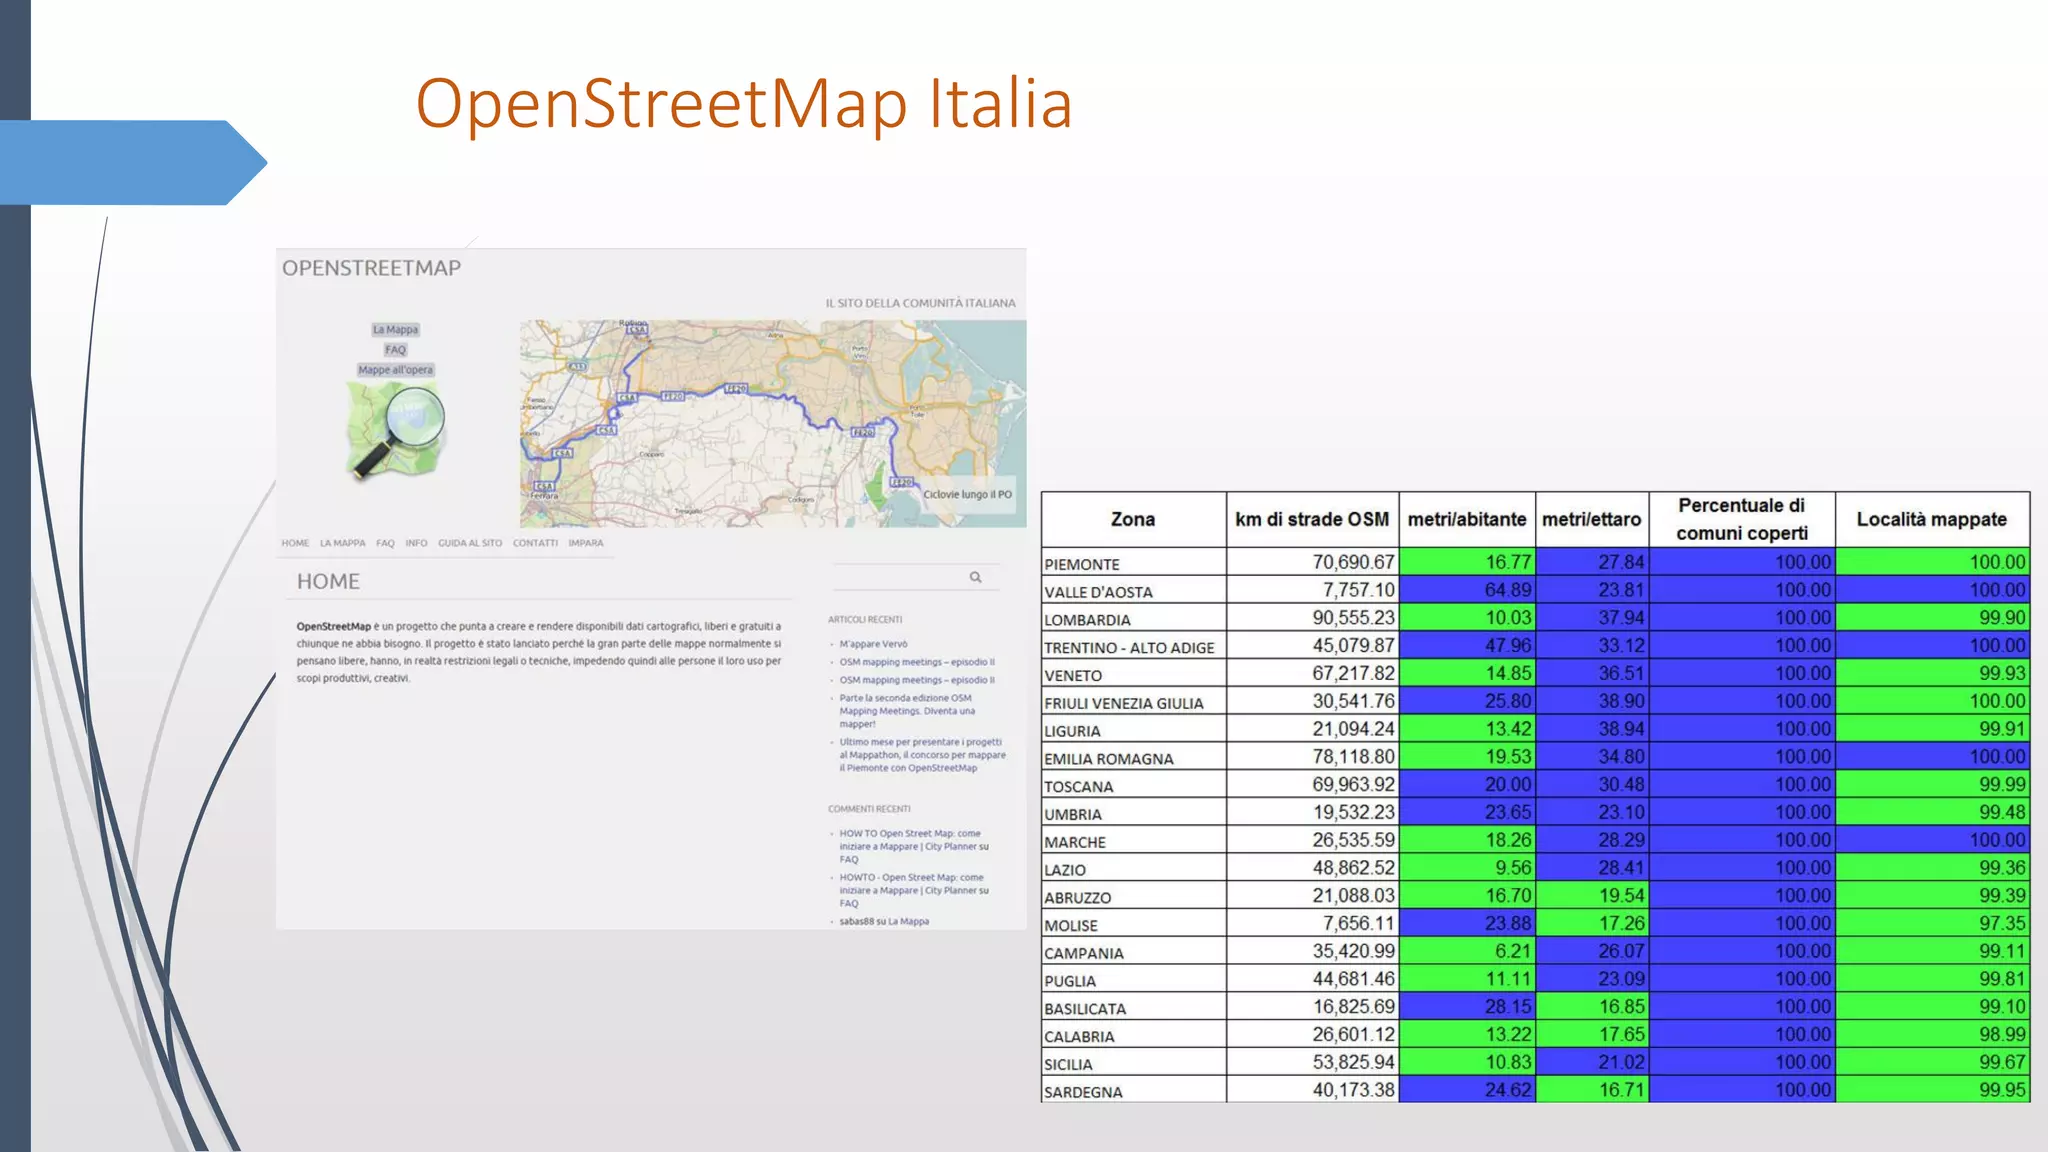The image size is (2048, 1152).
Task: Select the VALLE D'AOSTA row label
Action: [x=1098, y=592]
